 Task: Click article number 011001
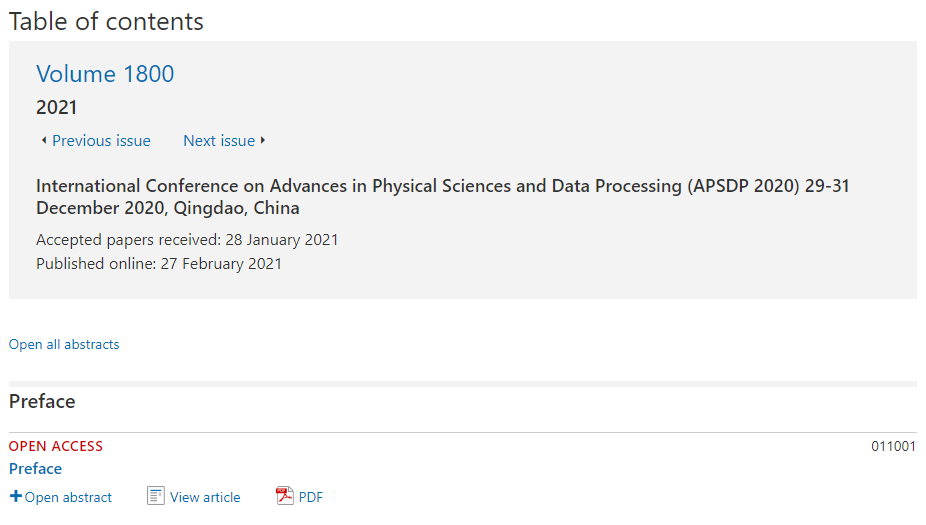click(894, 446)
